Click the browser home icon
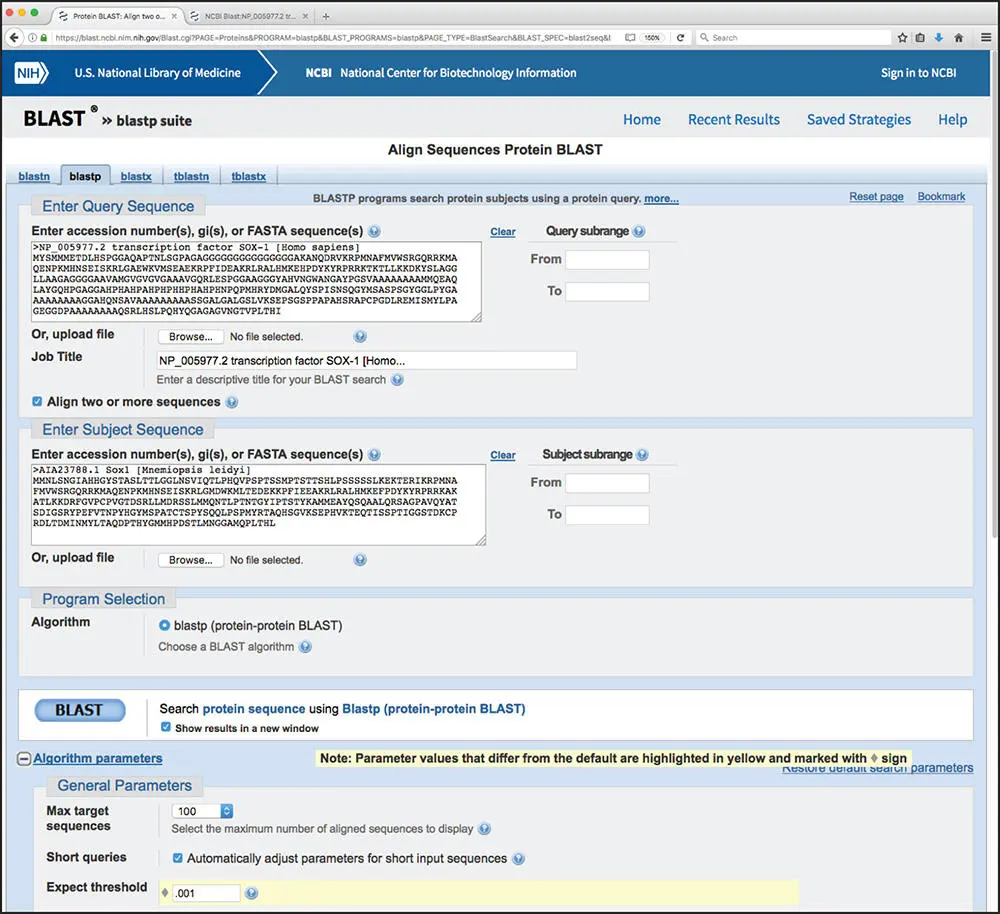 (x=958, y=38)
